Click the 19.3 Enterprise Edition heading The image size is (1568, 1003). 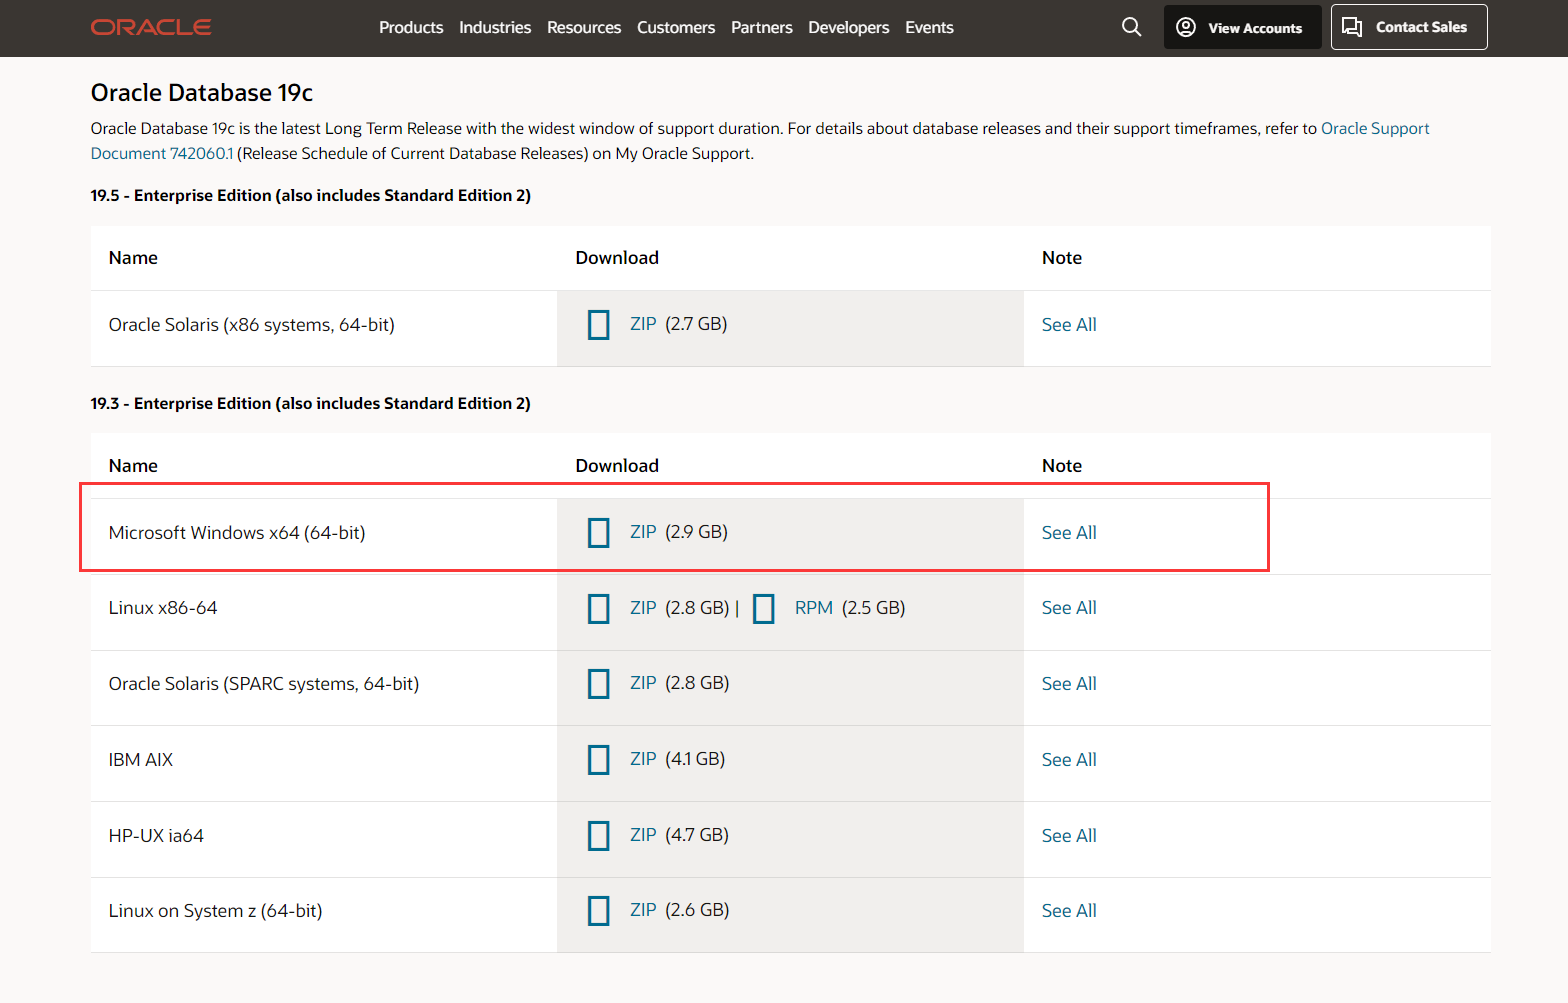[311, 404]
